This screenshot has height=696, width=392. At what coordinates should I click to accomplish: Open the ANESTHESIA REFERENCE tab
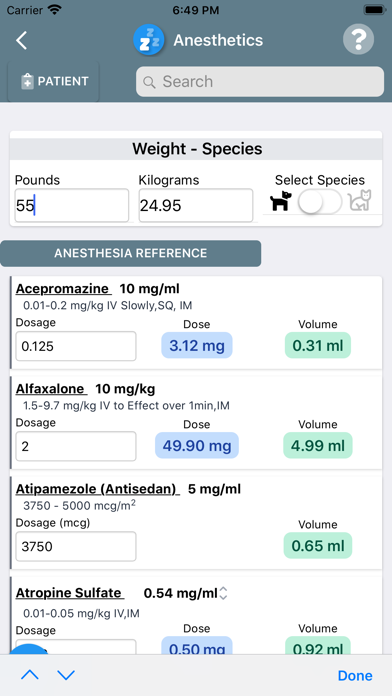131,253
